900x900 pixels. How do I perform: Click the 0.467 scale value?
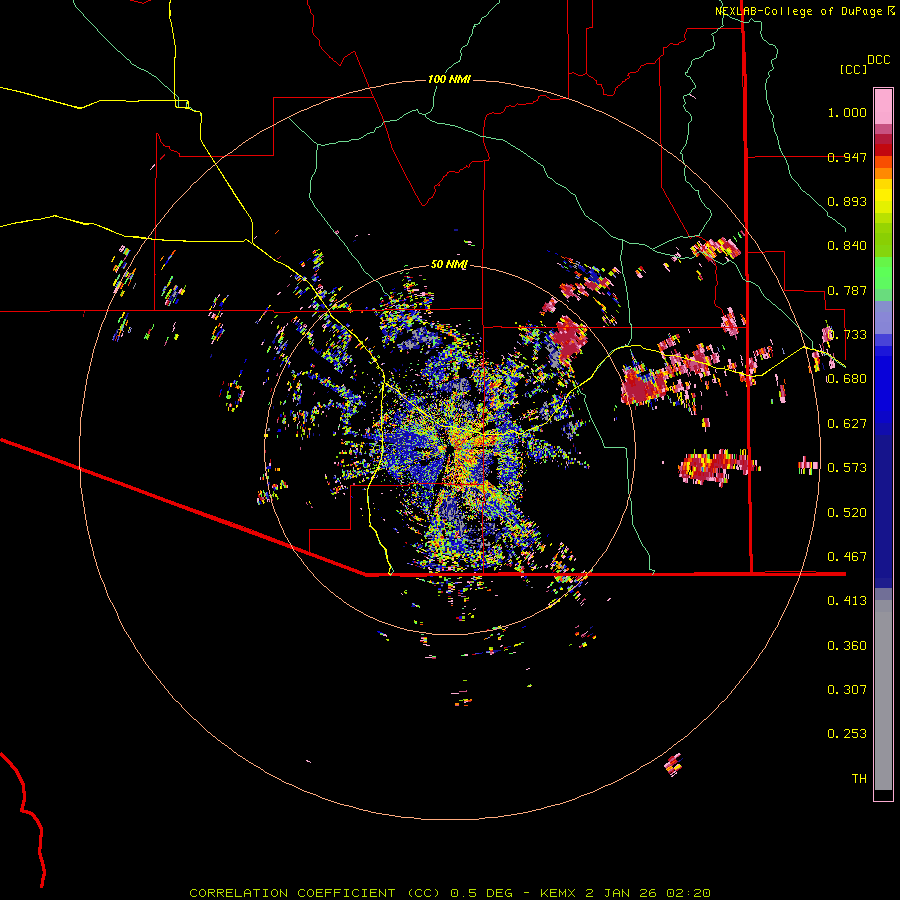(x=847, y=557)
